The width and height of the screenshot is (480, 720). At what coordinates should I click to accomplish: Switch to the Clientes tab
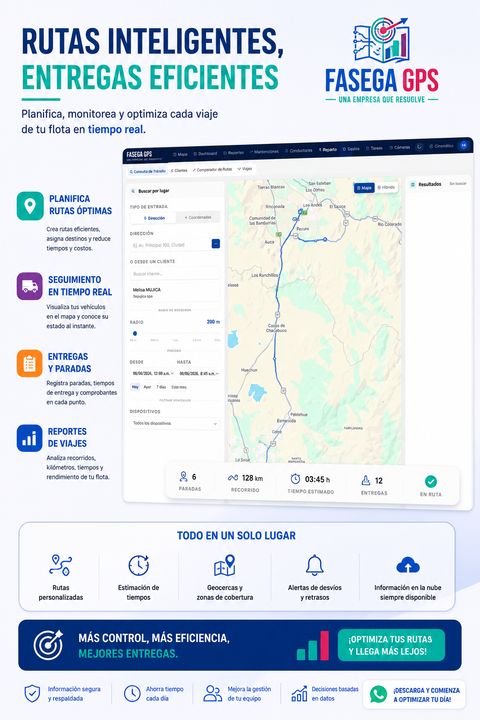(179, 170)
